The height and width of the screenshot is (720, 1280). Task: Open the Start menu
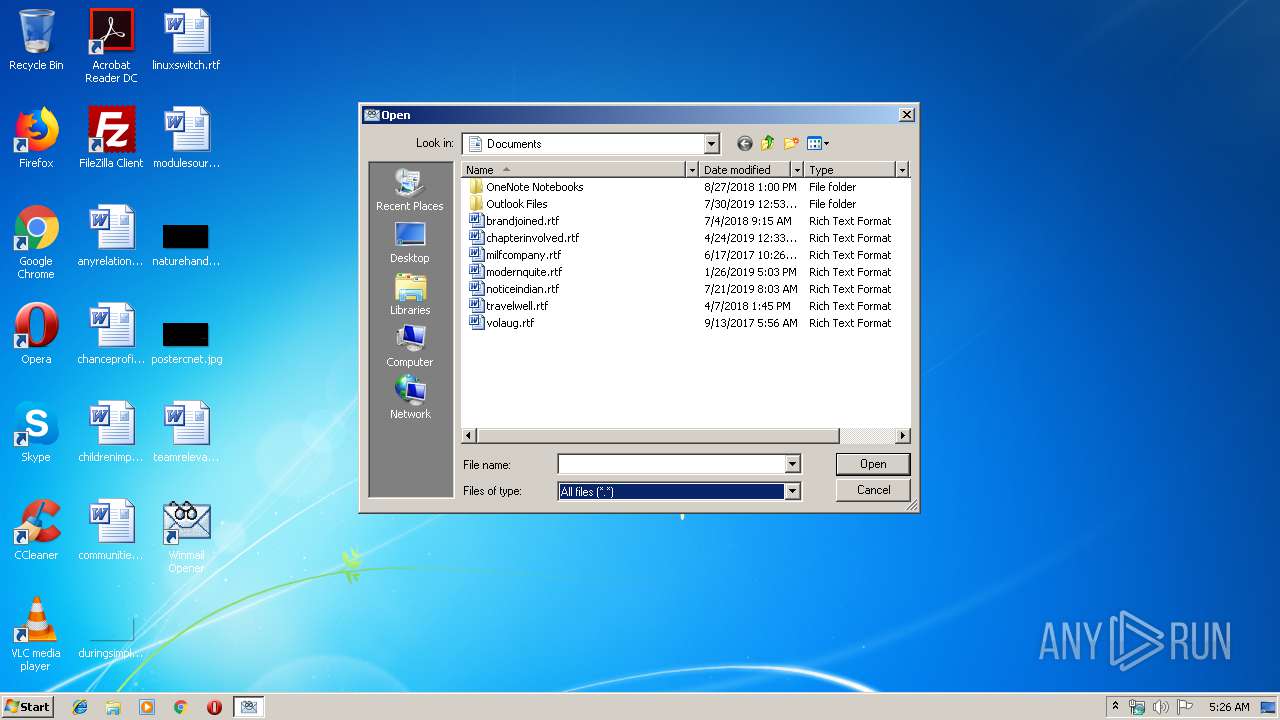click(27, 707)
